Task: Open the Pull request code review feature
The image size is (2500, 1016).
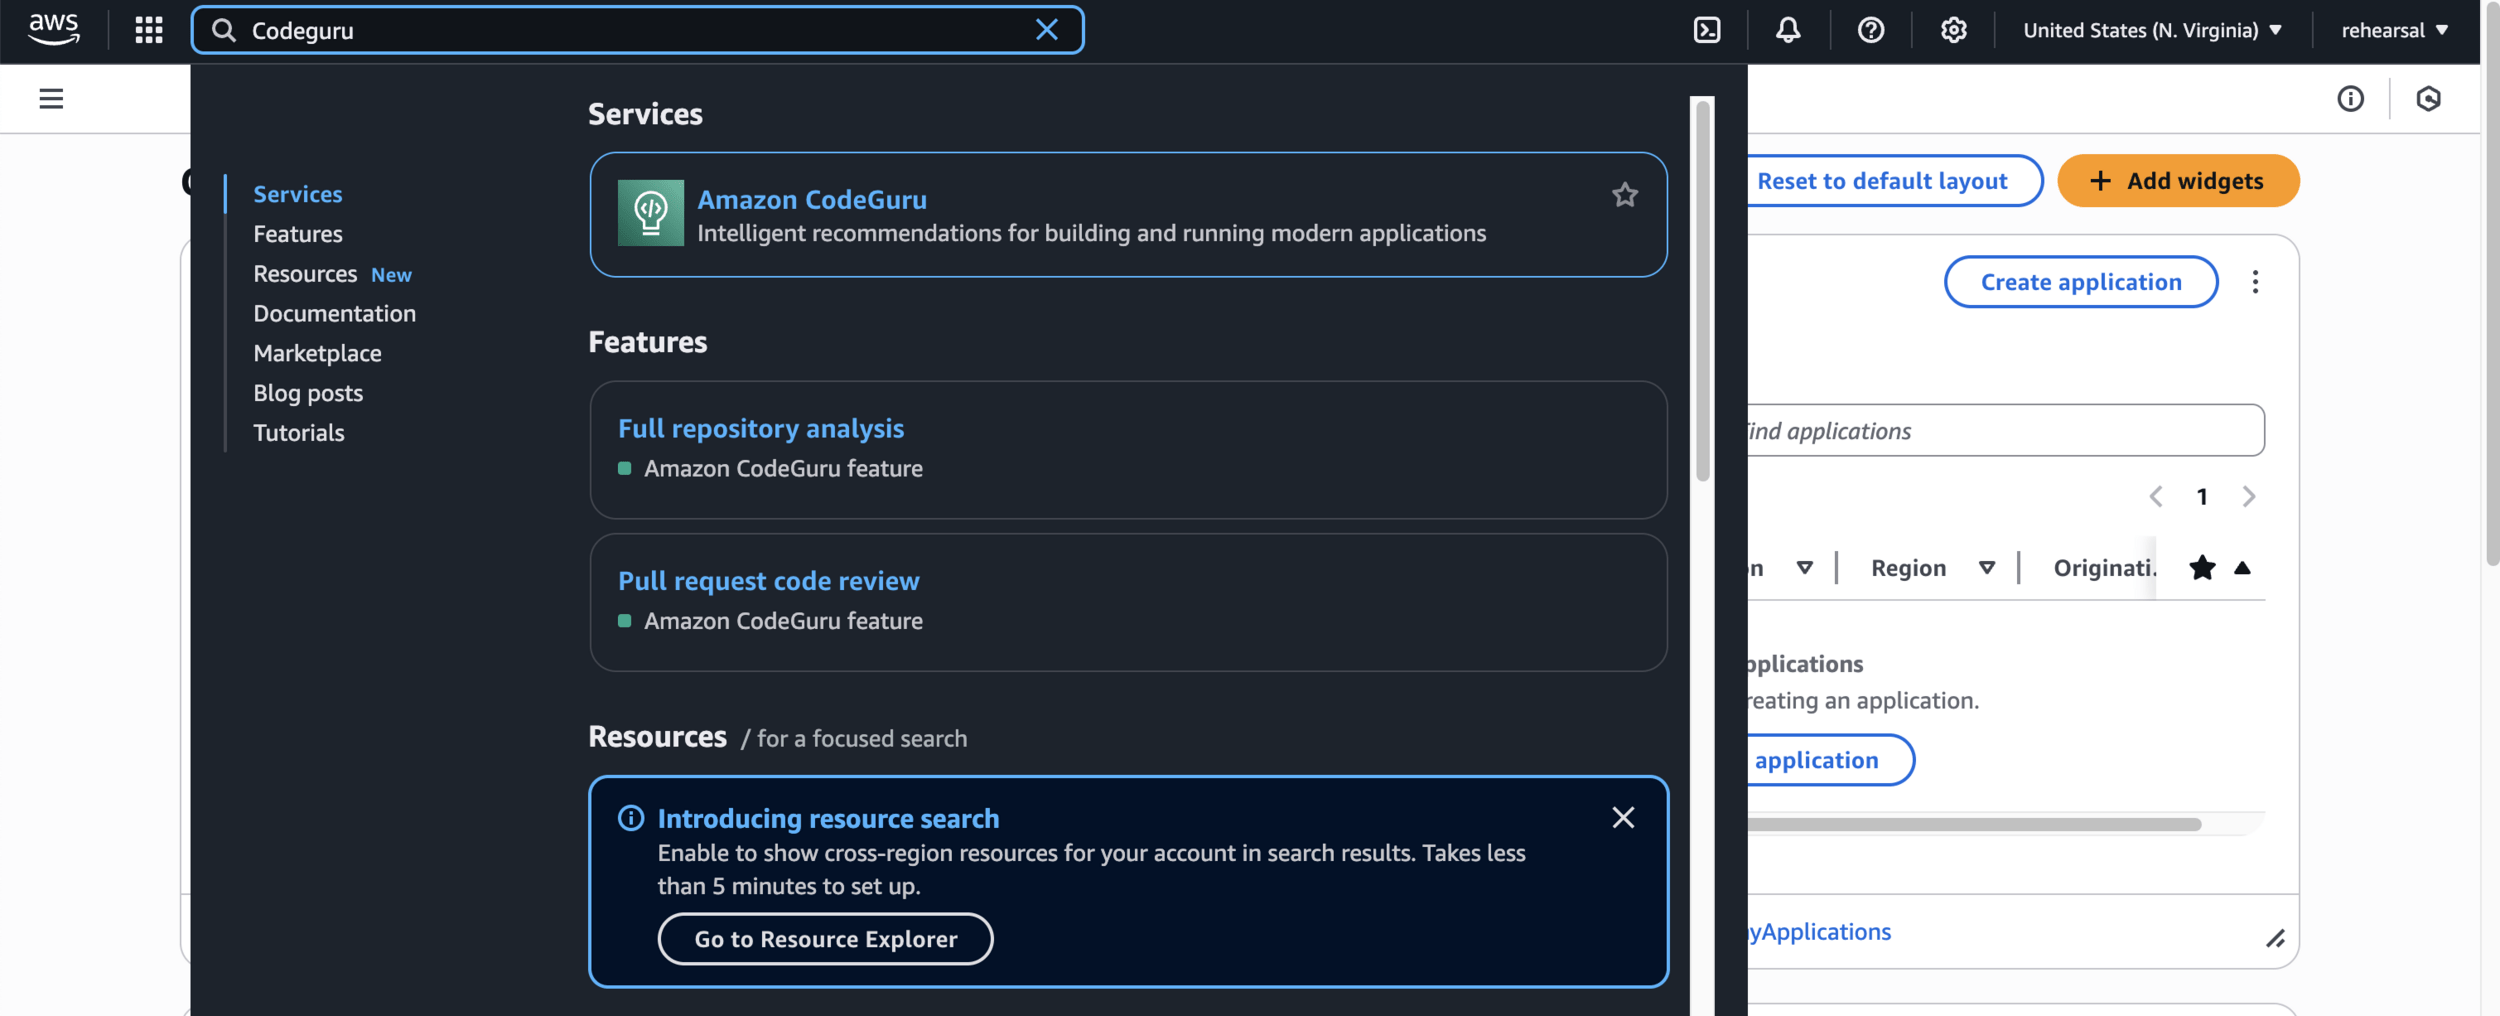Action: pos(768,581)
